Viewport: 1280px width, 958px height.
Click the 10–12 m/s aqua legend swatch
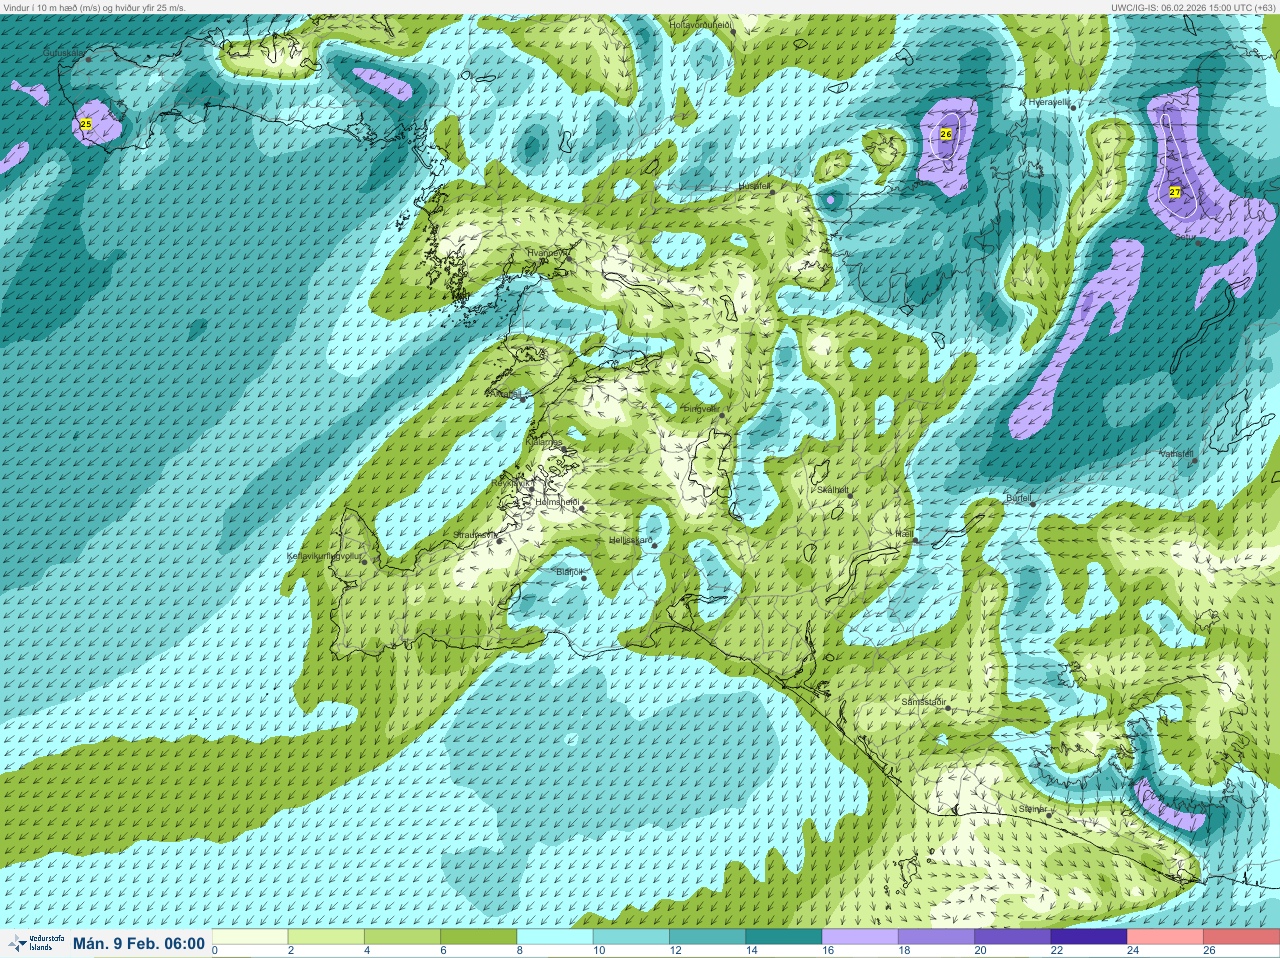(631, 937)
